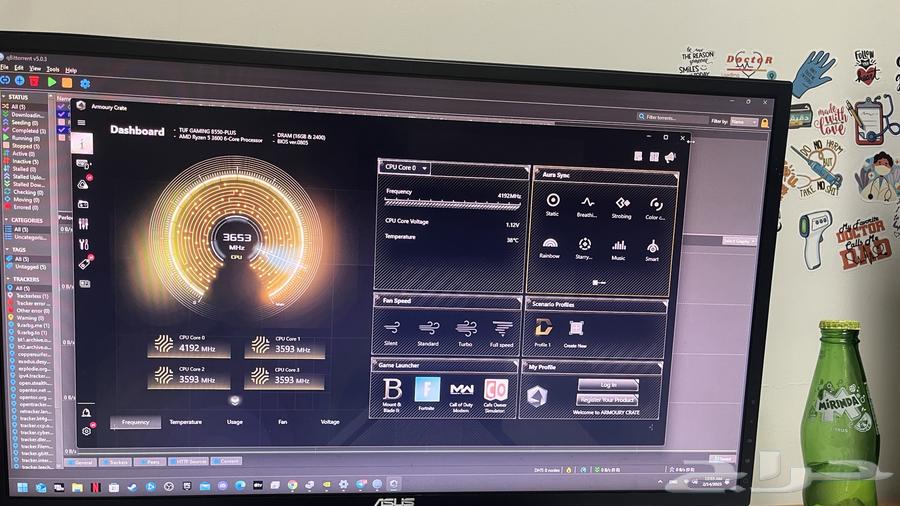Open qBittorrent Help menu
The width and height of the screenshot is (900, 506).
tap(71, 70)
